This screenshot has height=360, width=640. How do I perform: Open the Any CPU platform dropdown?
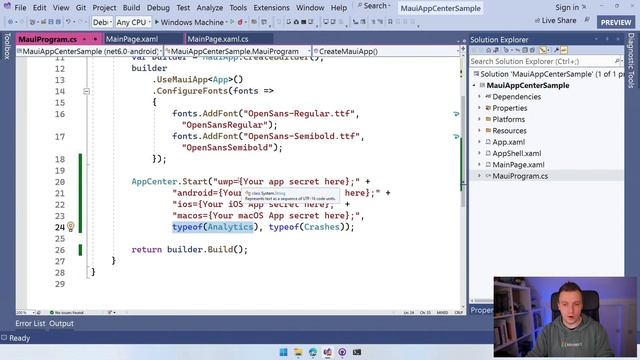(133, 22)
